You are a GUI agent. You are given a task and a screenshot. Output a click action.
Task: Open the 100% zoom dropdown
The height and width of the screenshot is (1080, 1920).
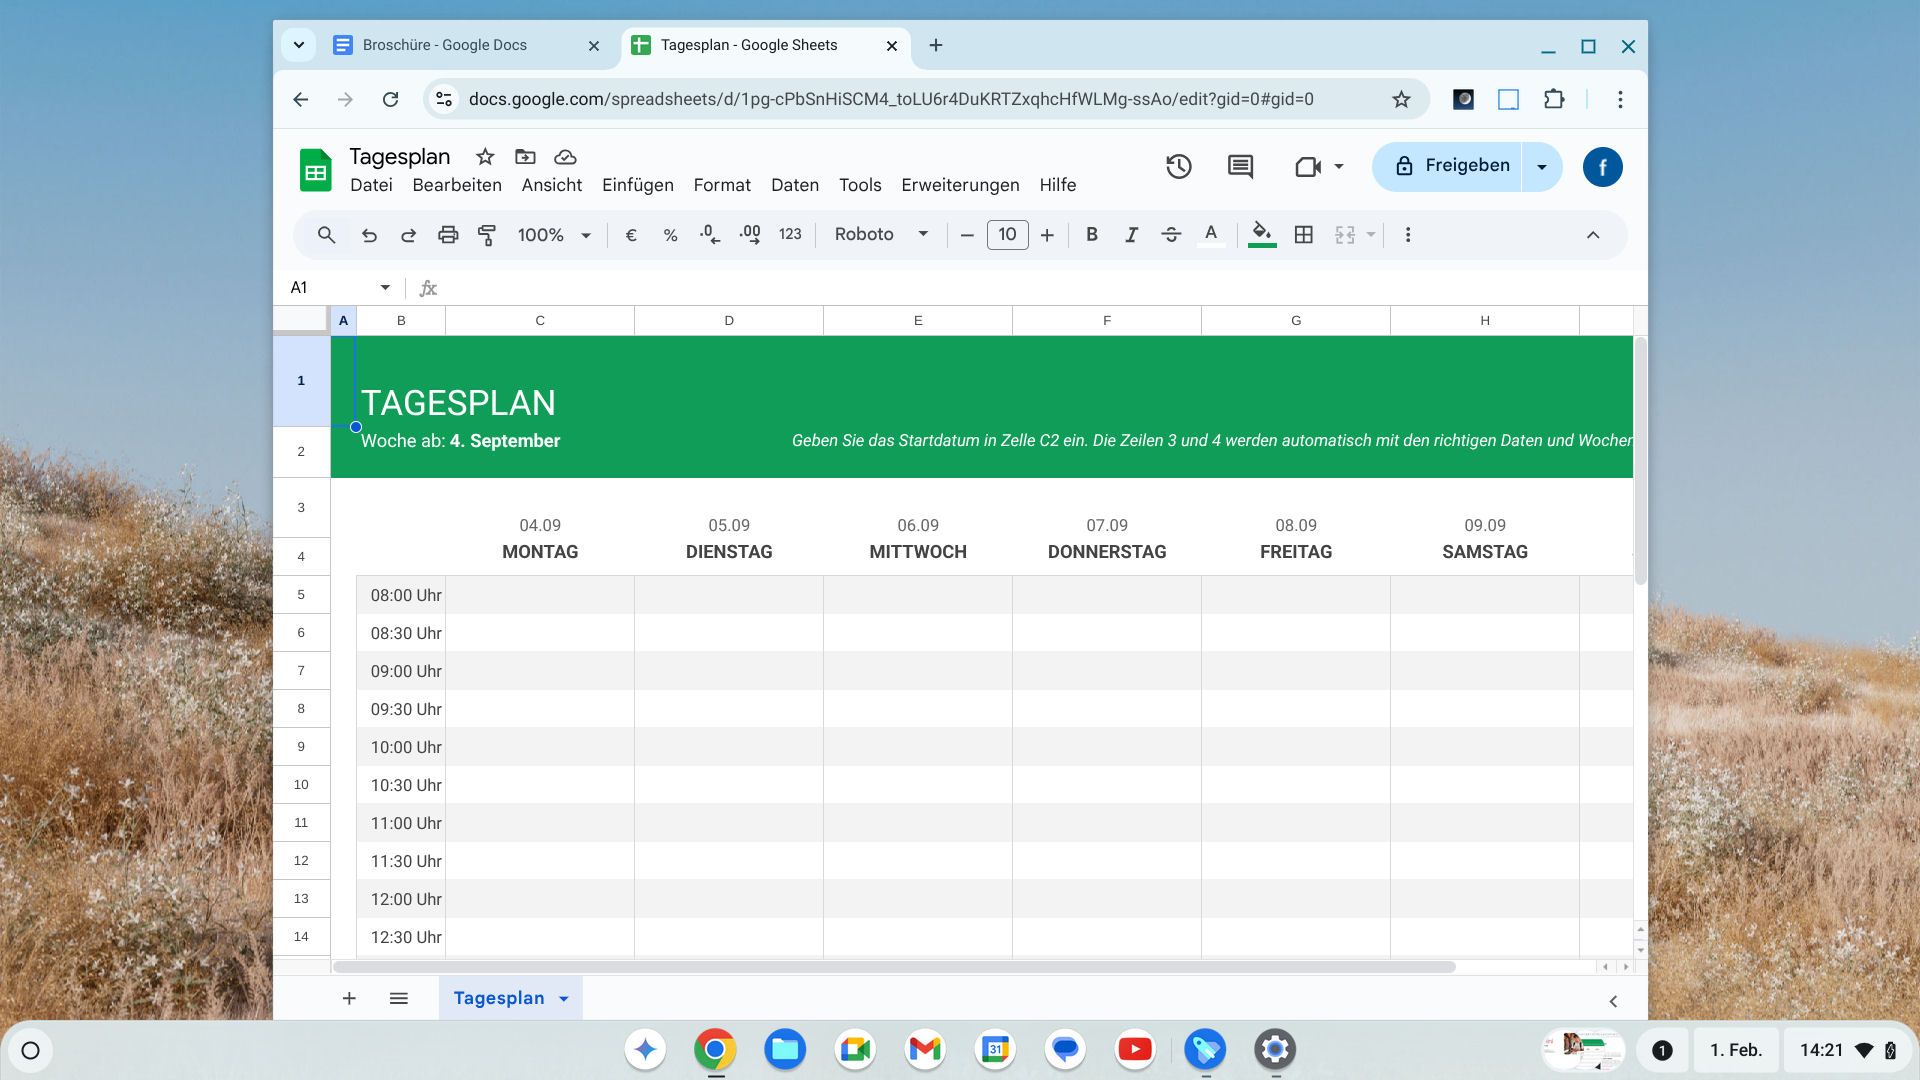554,235
